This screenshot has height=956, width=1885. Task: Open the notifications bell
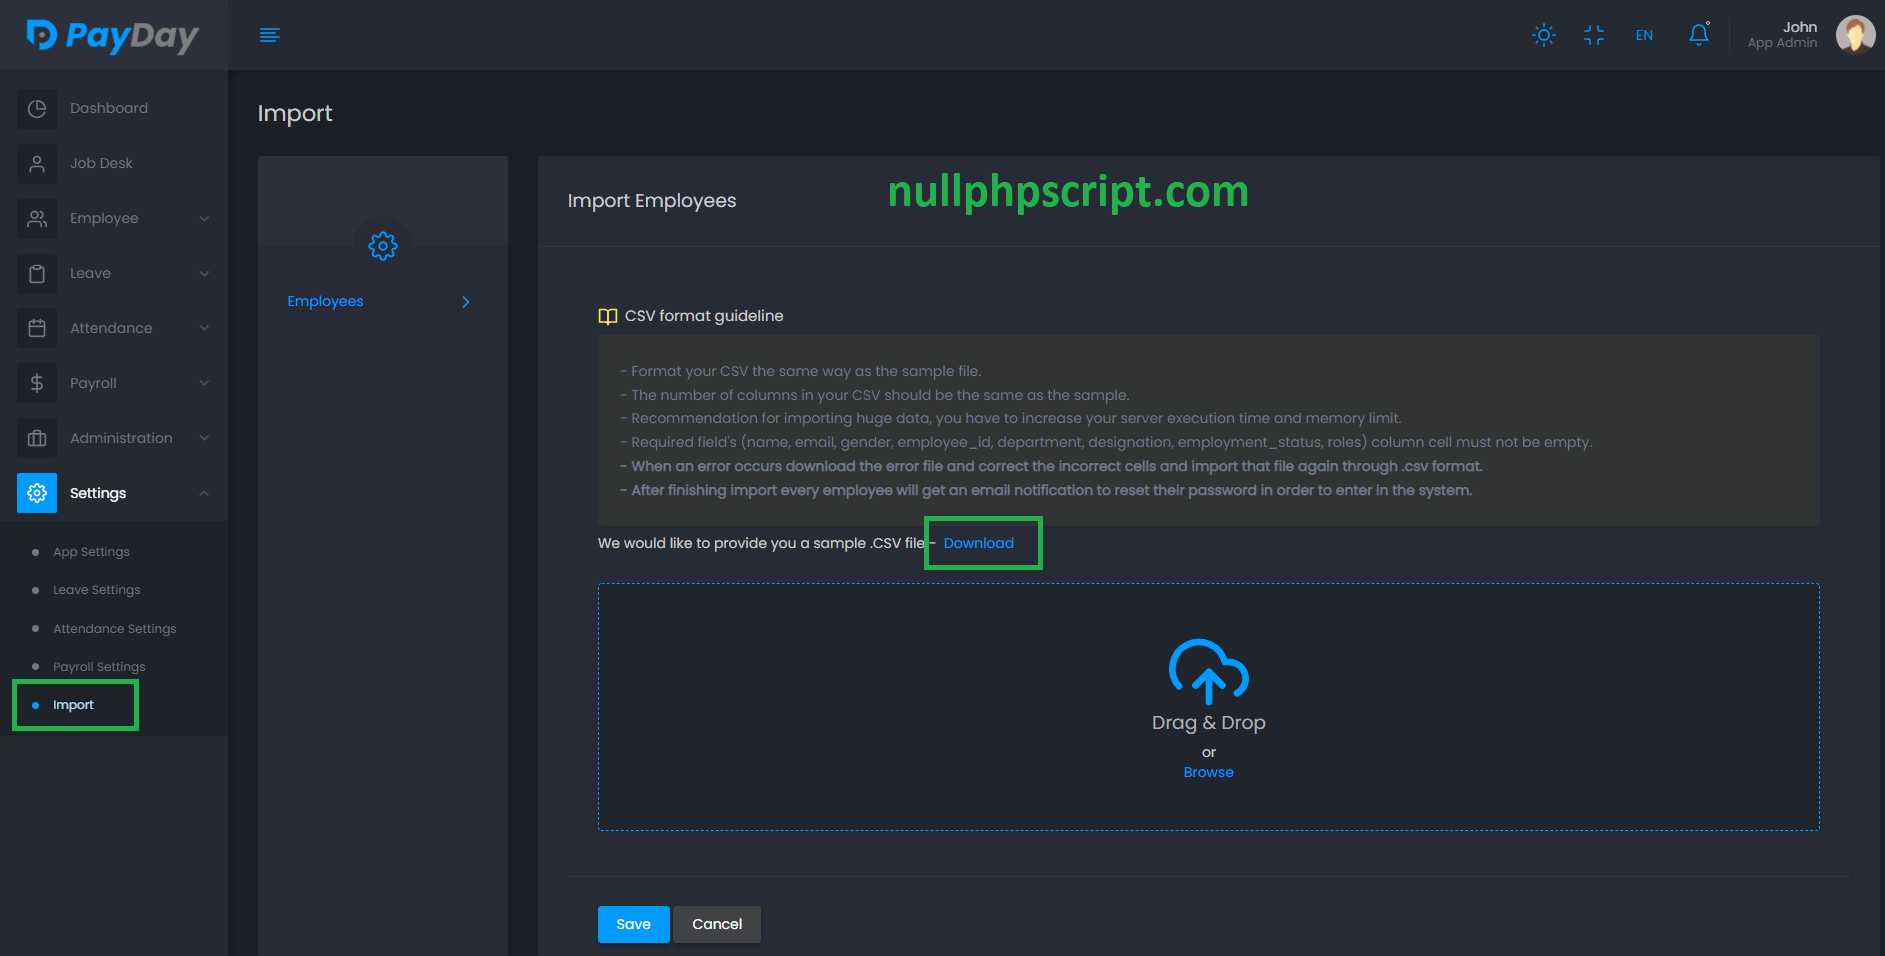[x=1698, y=35]
